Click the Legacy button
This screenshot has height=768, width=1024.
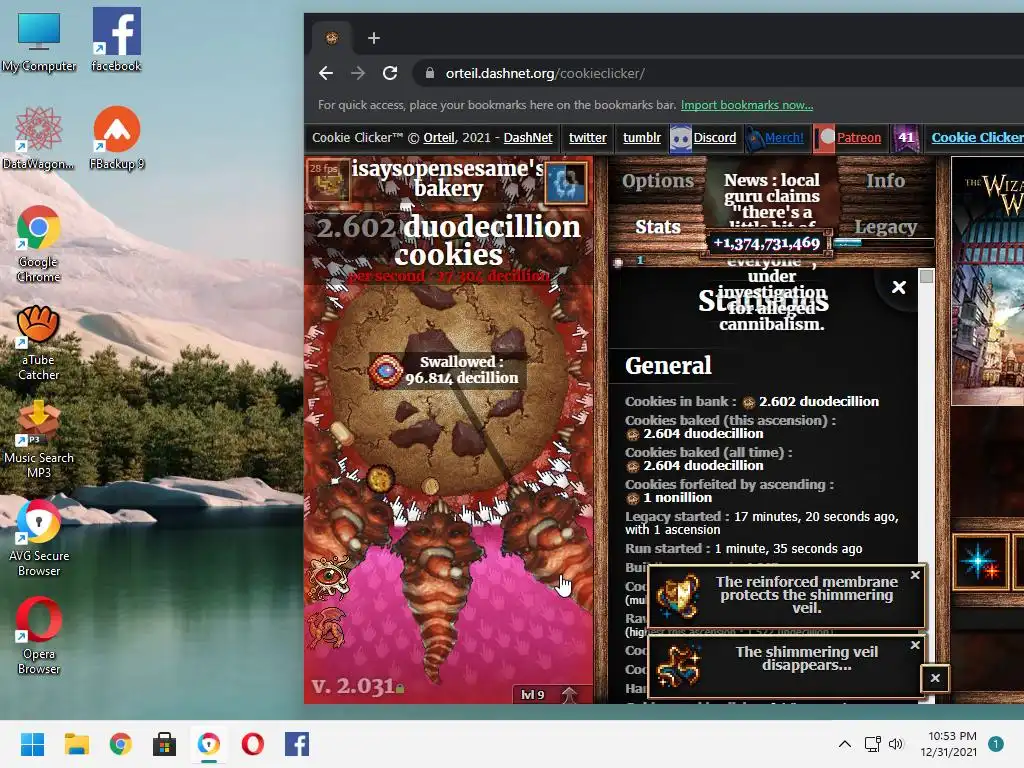tap(886, 227)
